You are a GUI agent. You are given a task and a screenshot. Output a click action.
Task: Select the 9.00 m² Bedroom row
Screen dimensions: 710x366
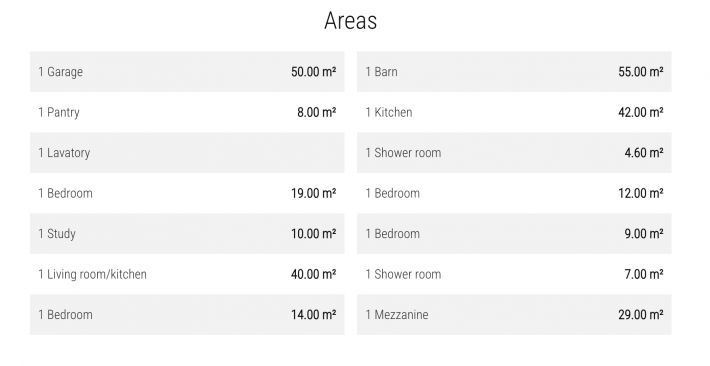(x=514, y=234)
